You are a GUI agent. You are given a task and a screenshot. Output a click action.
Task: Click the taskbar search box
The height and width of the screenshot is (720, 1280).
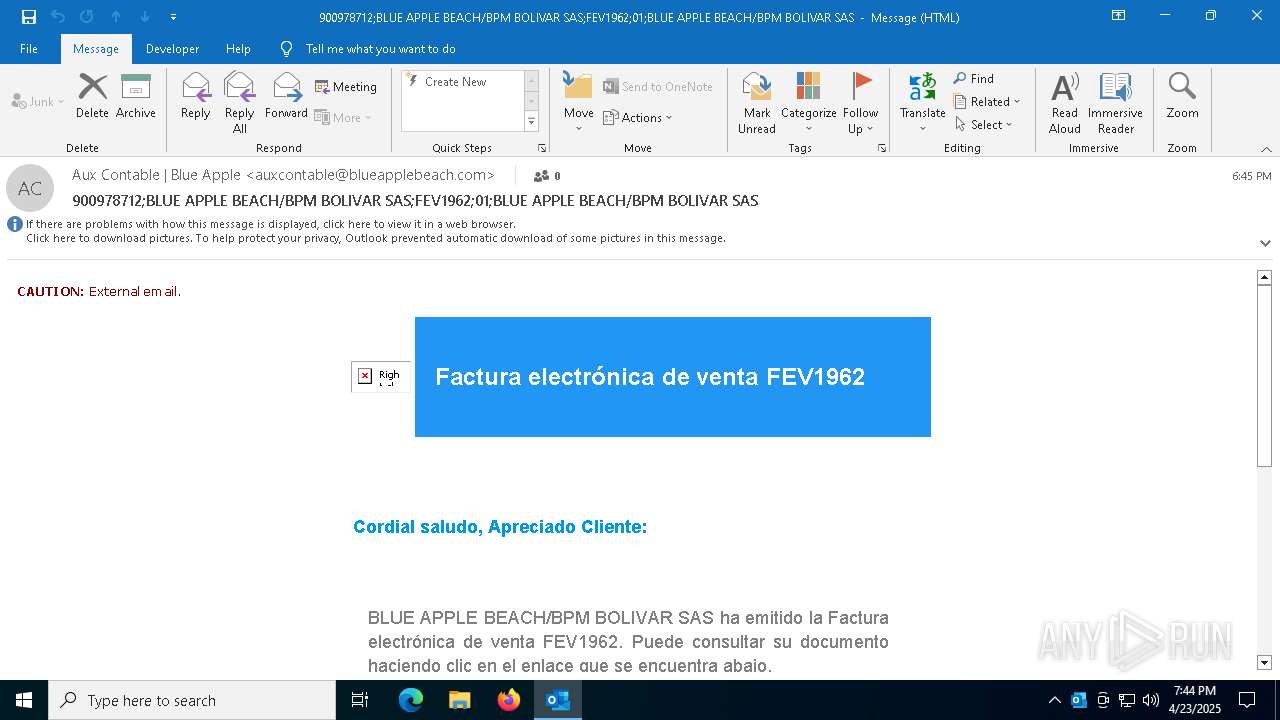point(192,700)
